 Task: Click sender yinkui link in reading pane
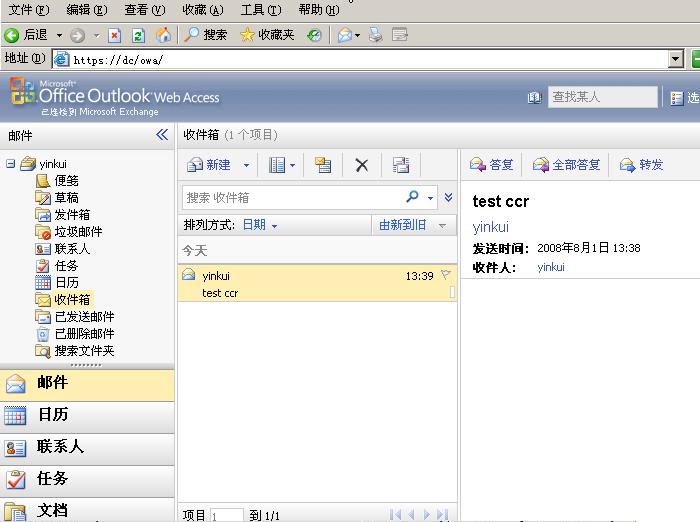click(491, 227)
